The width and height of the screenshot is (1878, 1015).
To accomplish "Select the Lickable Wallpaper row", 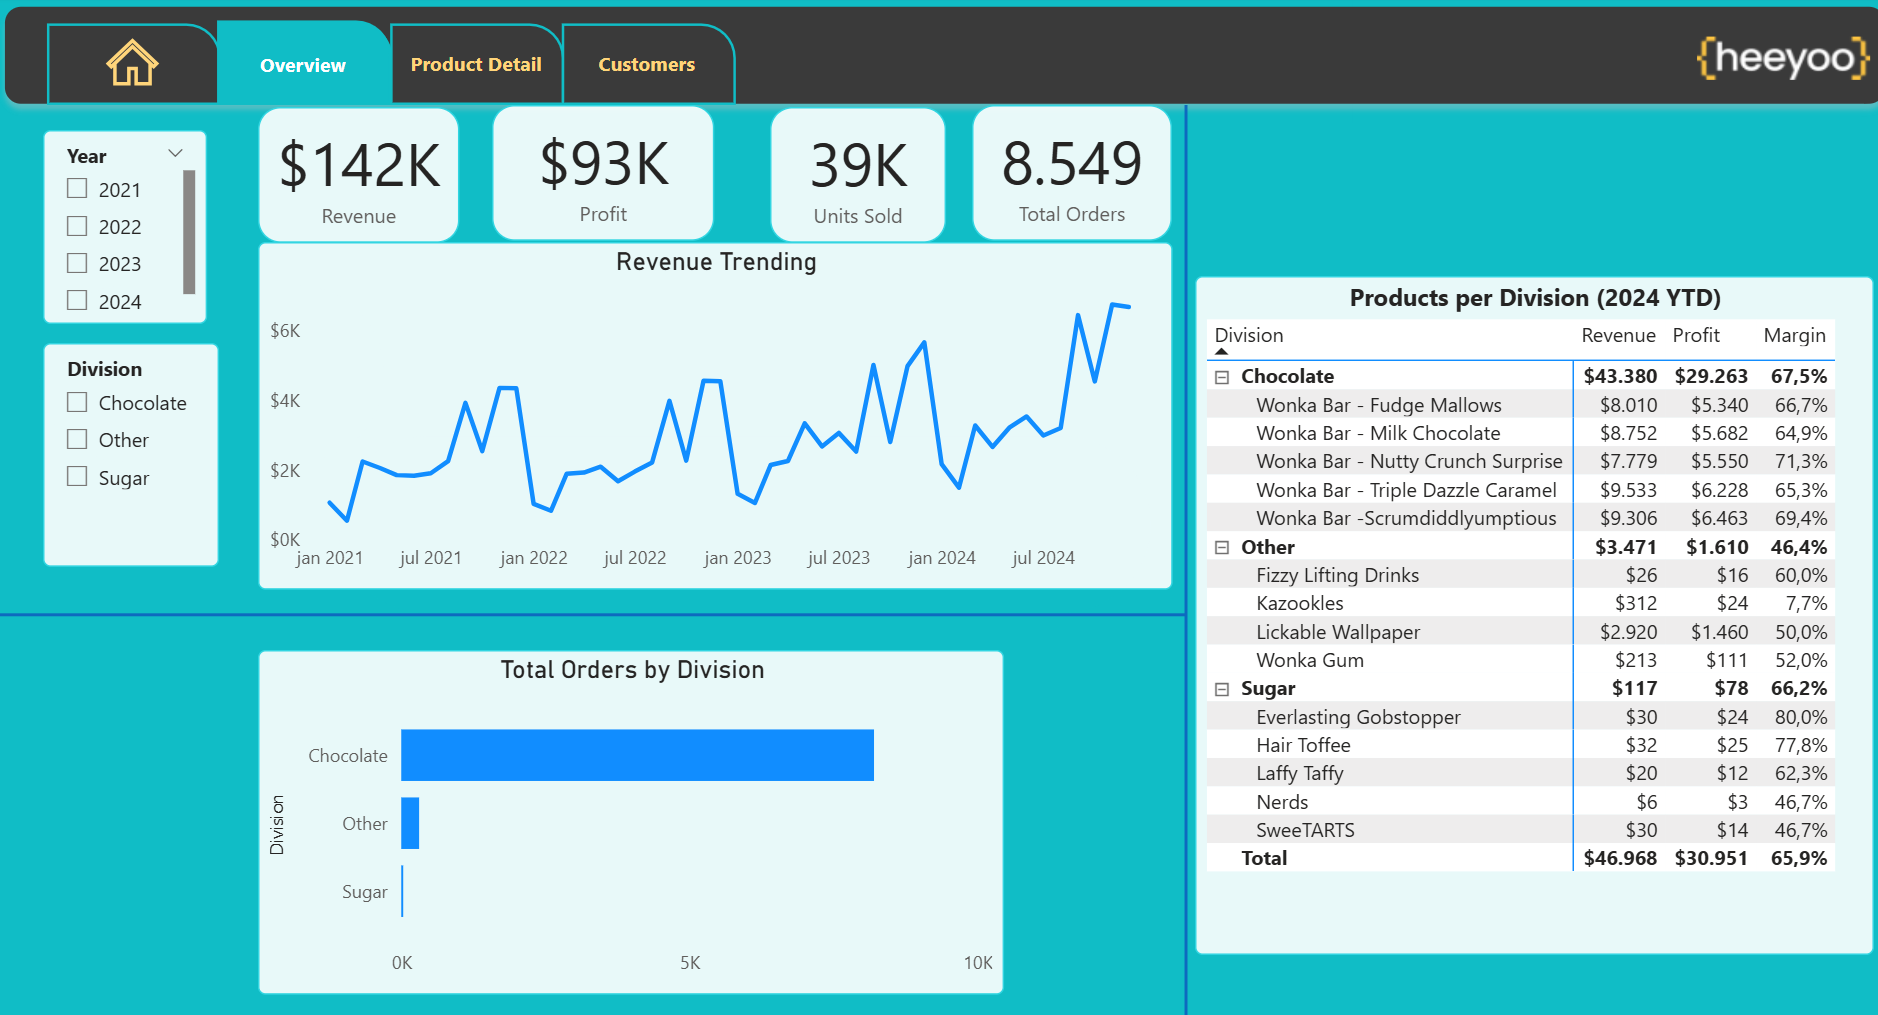I will point(1520,632).
